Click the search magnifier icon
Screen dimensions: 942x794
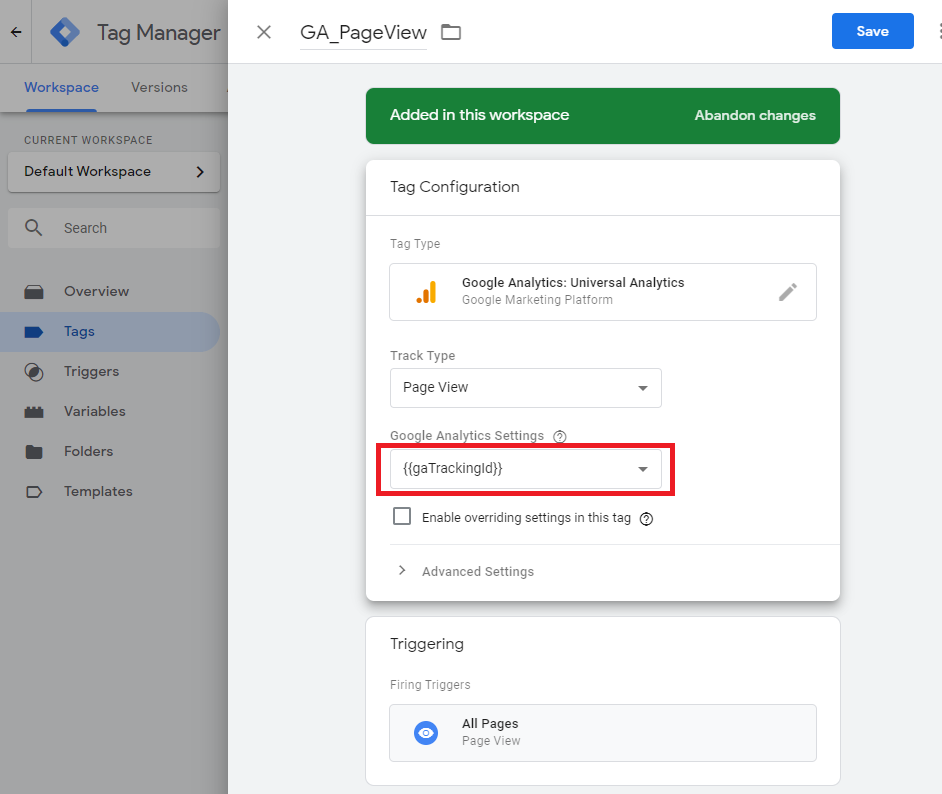coord(34,228)
